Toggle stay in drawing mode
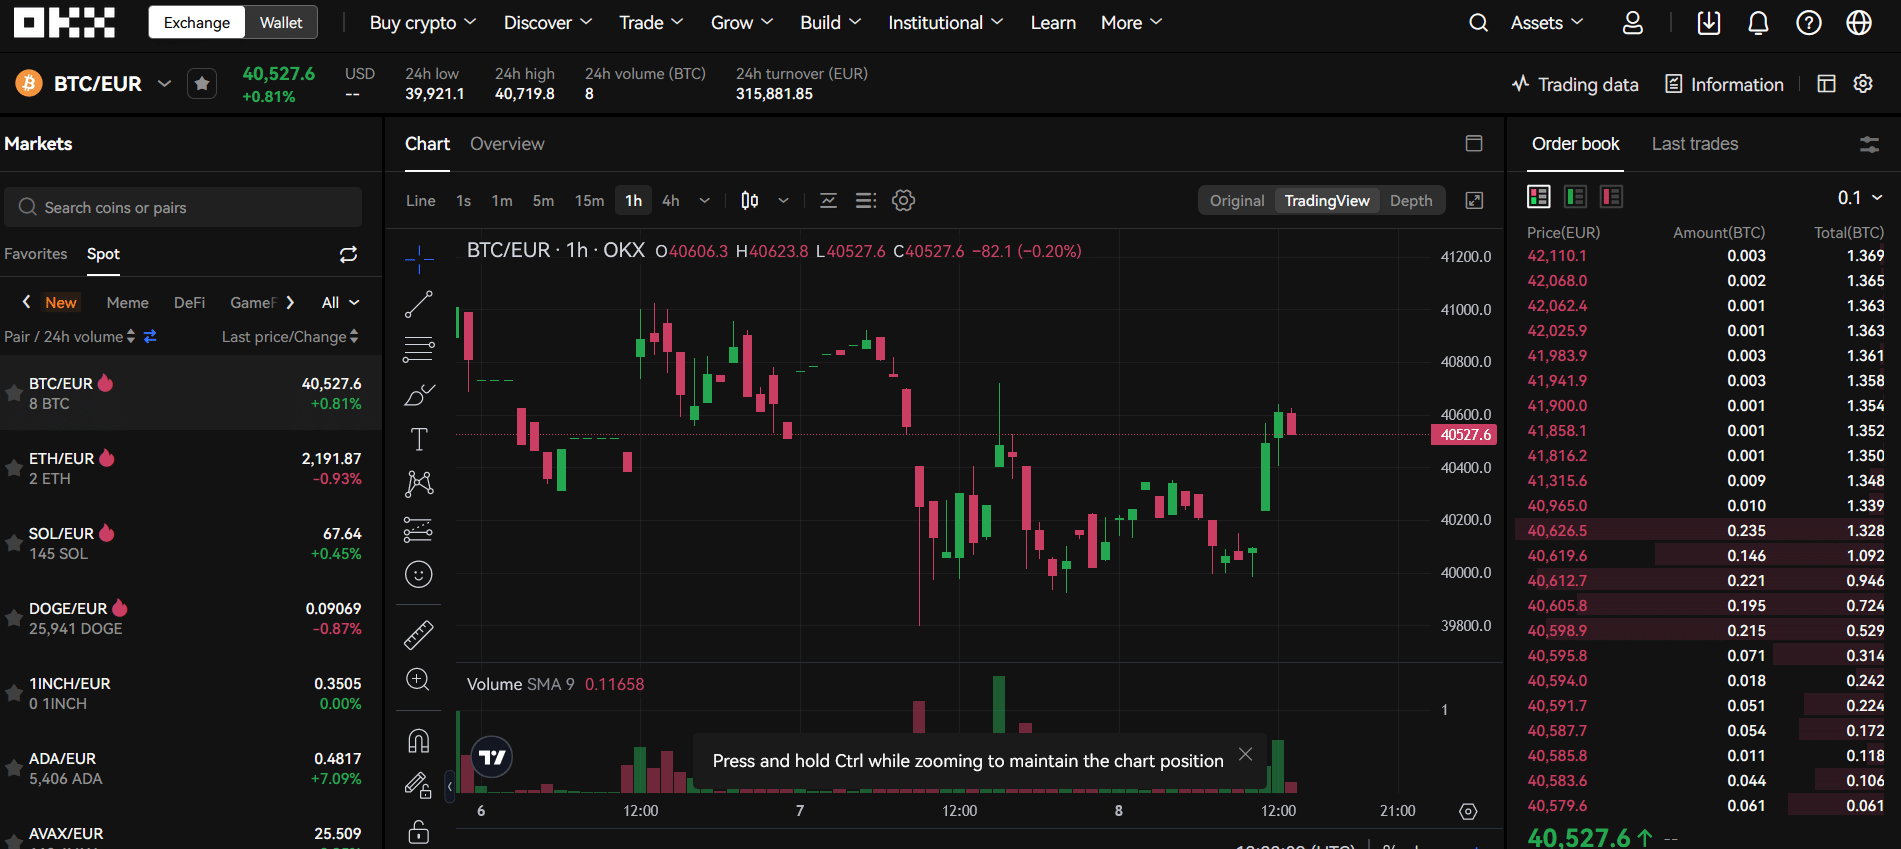The width and height of the screenshot is (1901, 849). [x=419, y=786]
